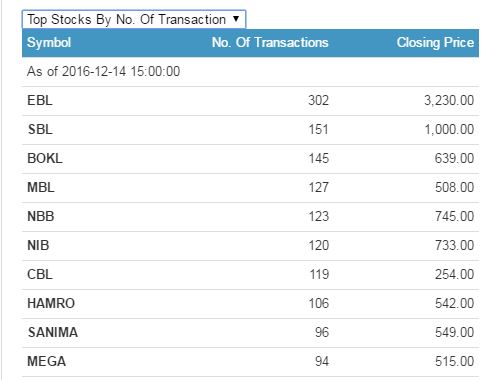Click the Symbol column header
Screen dimensions: 485x380
pos(49,43)
